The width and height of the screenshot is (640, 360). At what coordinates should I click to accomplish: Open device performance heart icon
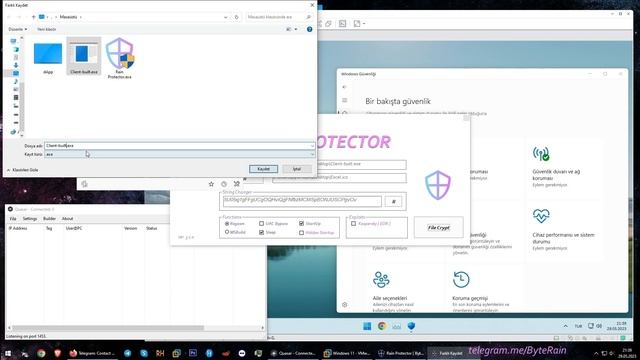pos(541,216)
